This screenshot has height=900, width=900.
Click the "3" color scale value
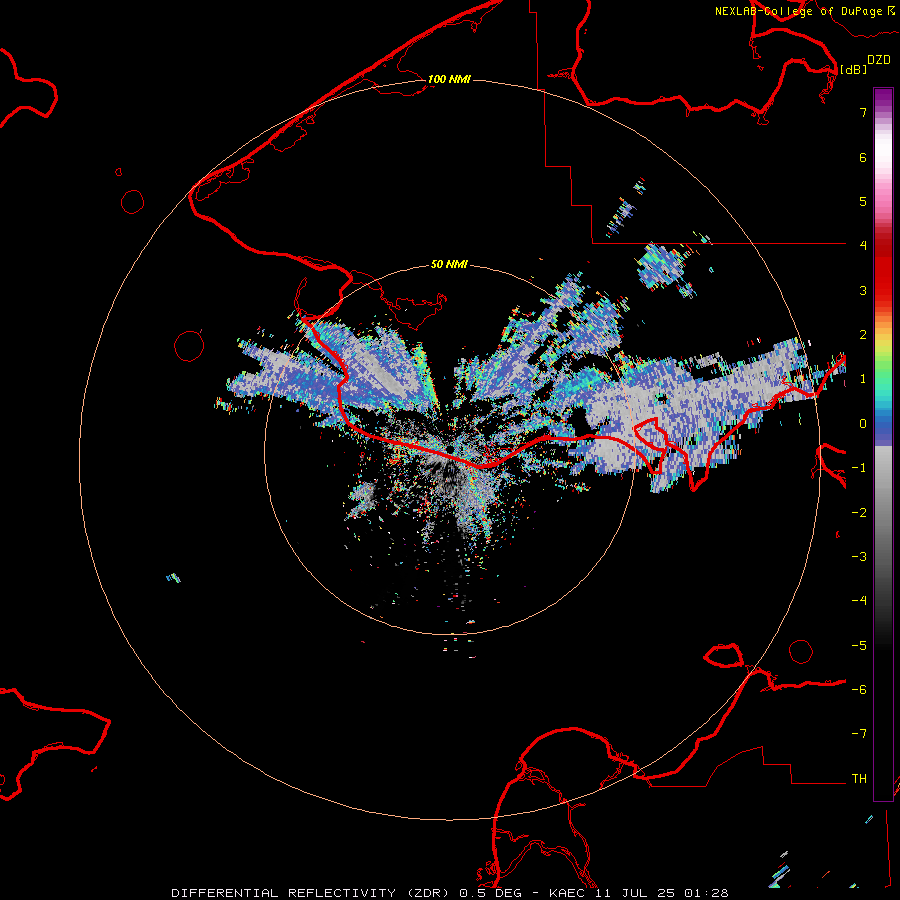863,290
